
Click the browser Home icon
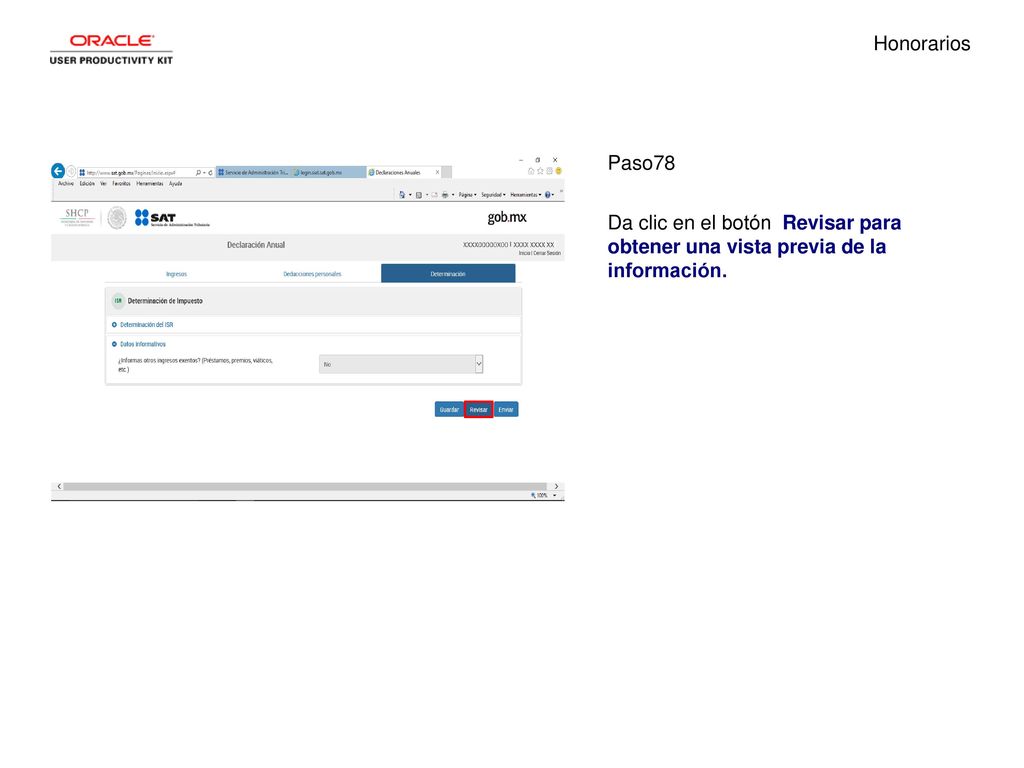pyautogui.click(x=531, y=171)
